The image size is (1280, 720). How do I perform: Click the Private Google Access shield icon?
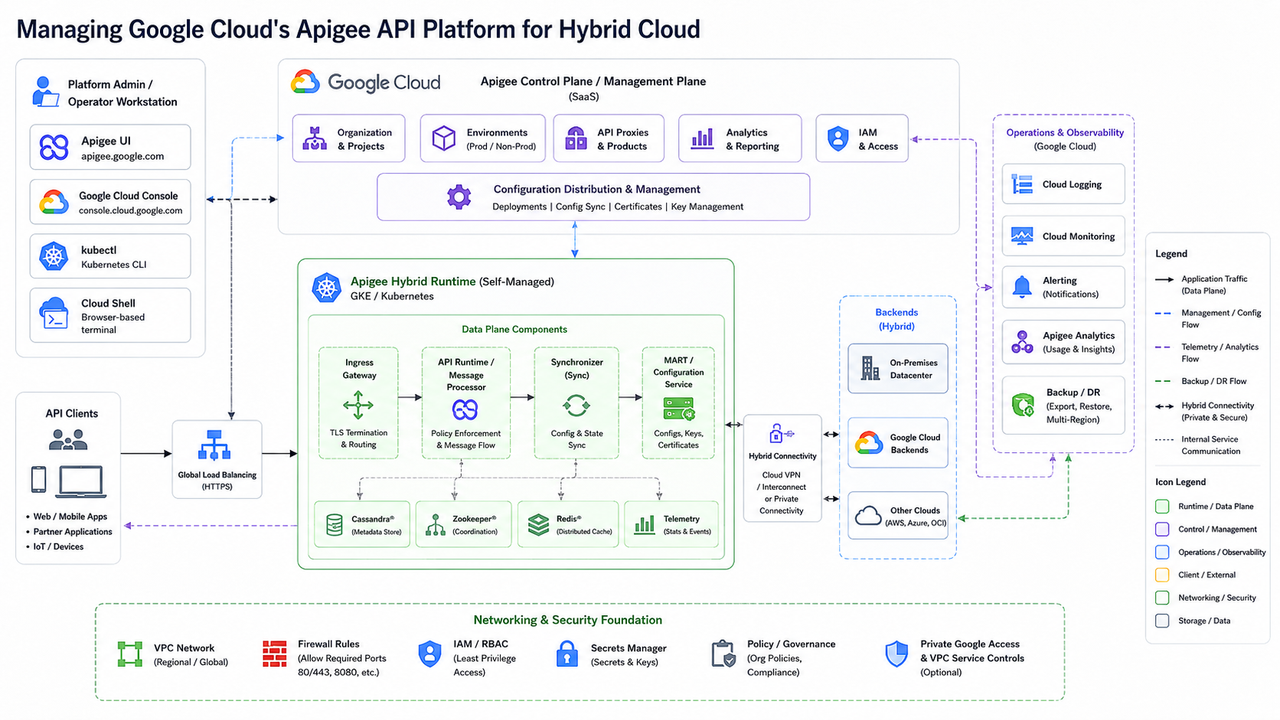[x=897, y=655]
